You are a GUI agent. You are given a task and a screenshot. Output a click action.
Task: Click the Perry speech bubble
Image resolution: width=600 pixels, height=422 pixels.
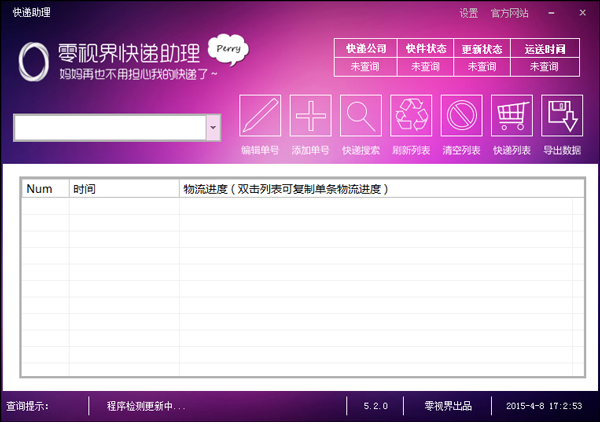[x=227, y=47]
